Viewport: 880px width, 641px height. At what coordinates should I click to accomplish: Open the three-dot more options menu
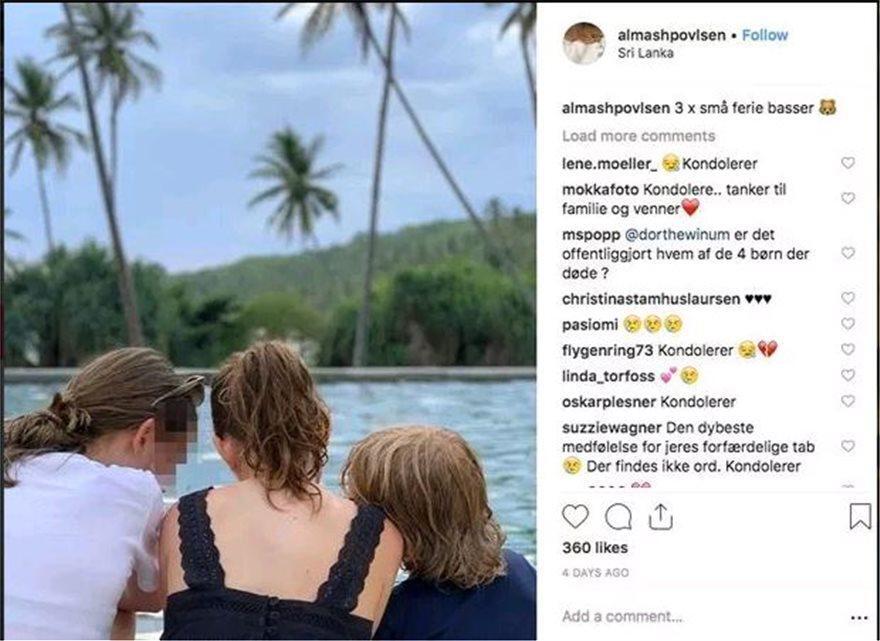click(859, 617)
